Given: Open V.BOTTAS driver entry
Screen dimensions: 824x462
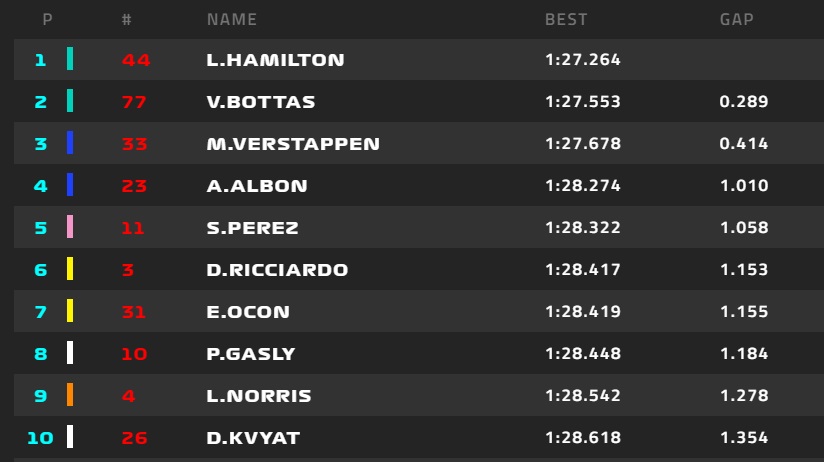Looking at the screenshot, I should (x=261, y=101).
